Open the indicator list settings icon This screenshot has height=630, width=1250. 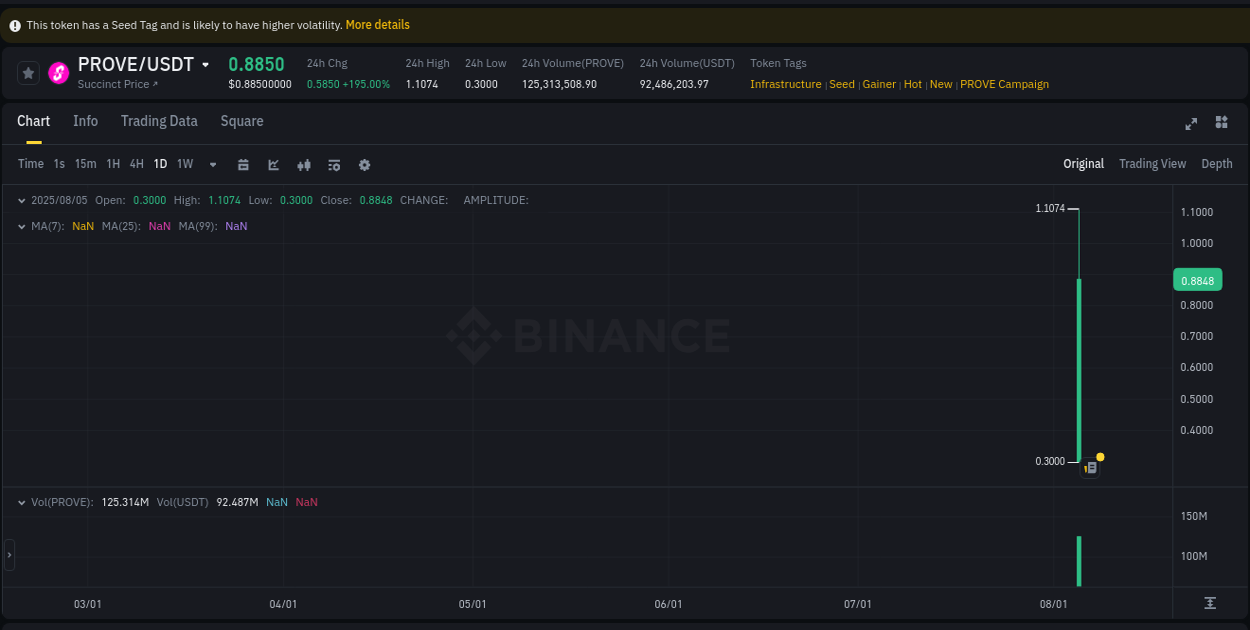point(334,163)
